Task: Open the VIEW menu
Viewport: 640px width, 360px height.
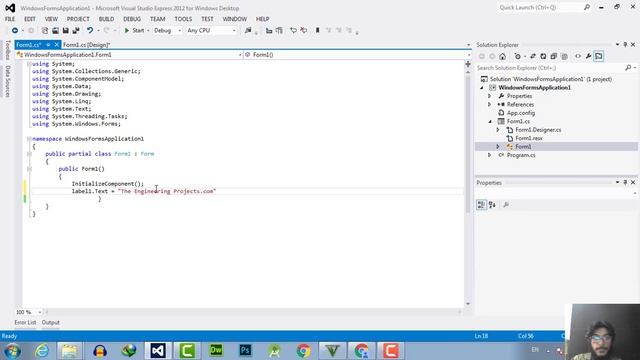Action: (51, 19)
